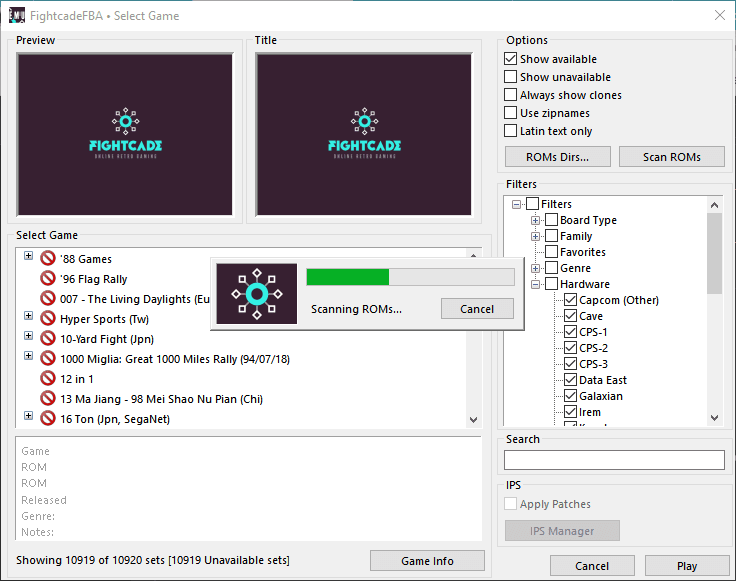
Task: Enable the Show available checkbox
Action: (510, 59)
